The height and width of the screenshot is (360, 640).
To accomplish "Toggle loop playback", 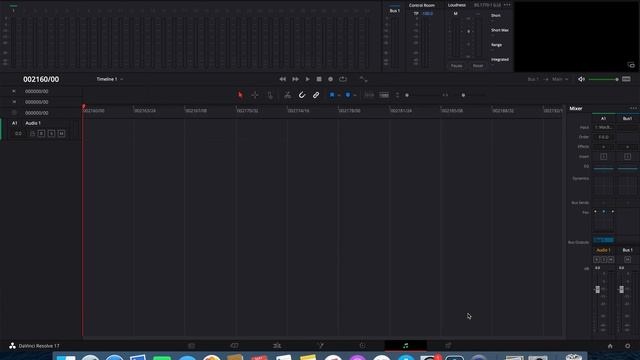I will click(343, 79).
